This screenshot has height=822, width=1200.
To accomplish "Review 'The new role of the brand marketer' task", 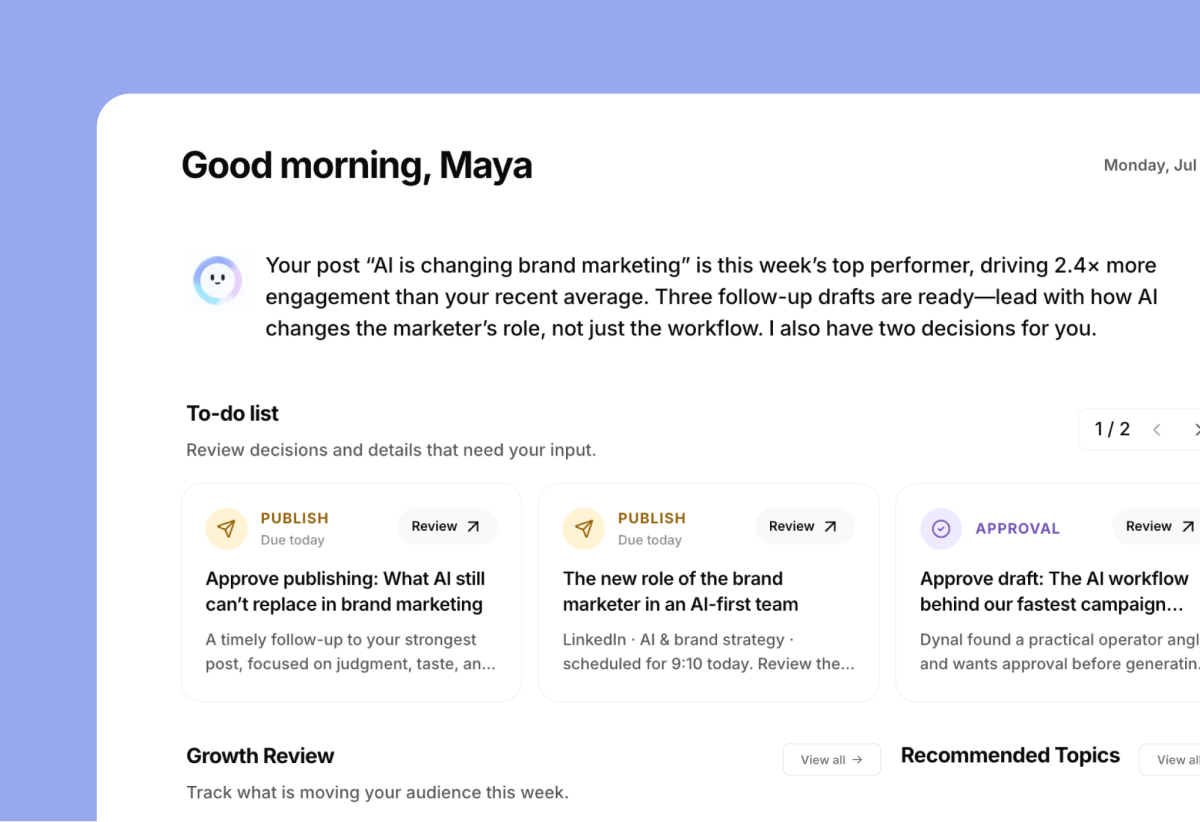I will pyautogui.click(x=804, y=526).
